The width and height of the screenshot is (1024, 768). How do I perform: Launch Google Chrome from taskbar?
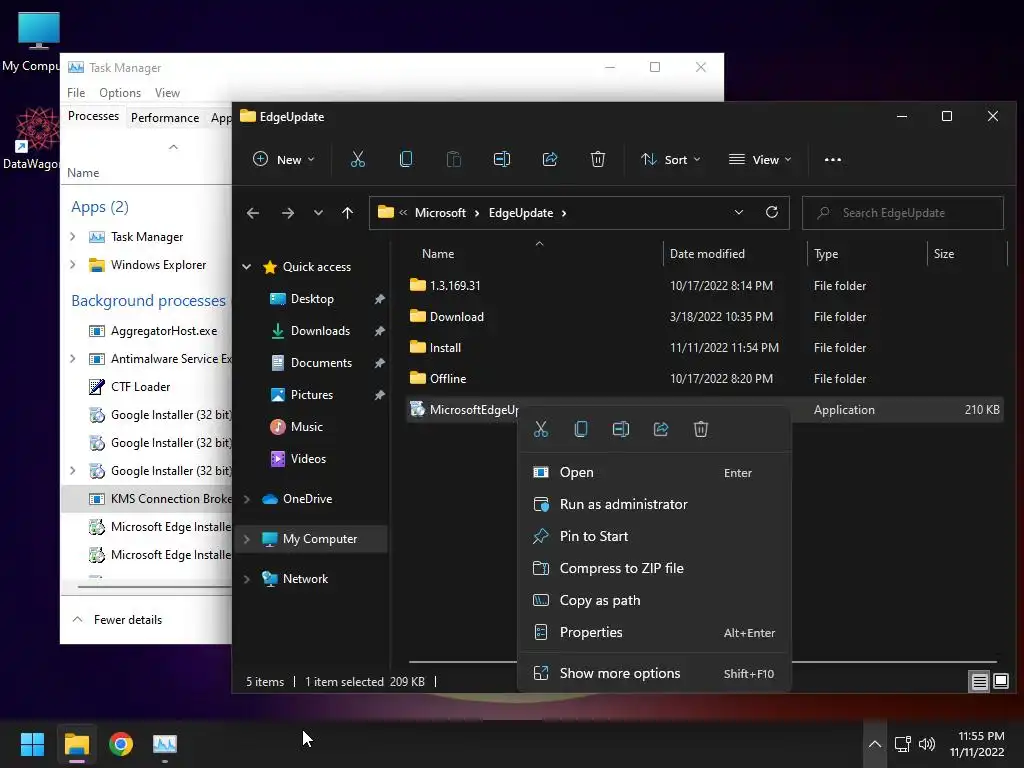(121, 744)
